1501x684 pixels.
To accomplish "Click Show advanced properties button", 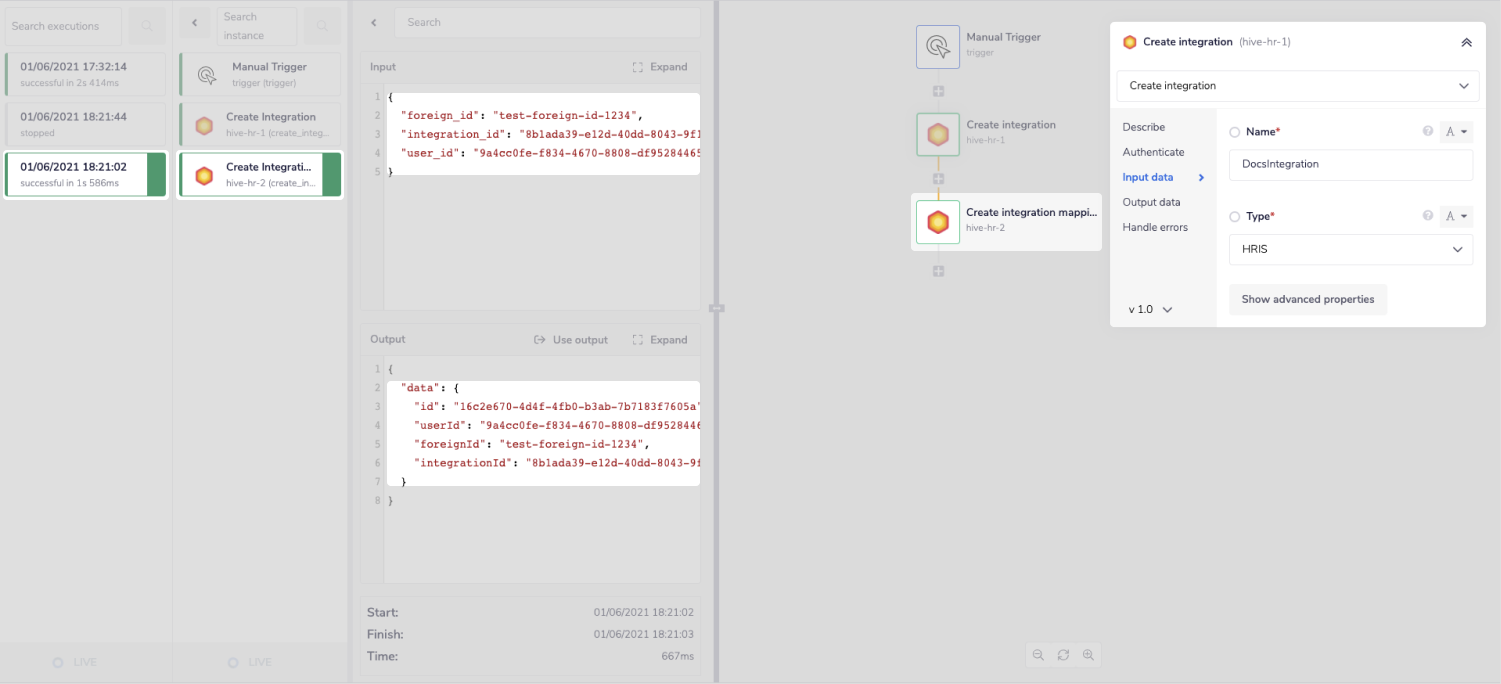I will click(x=1307, y=299).
